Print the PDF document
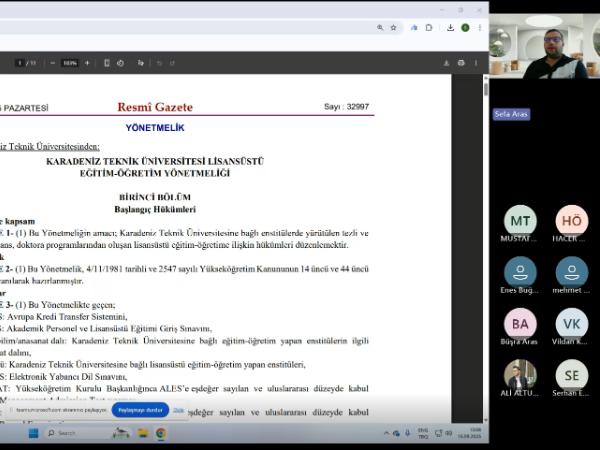 [461, 63]
